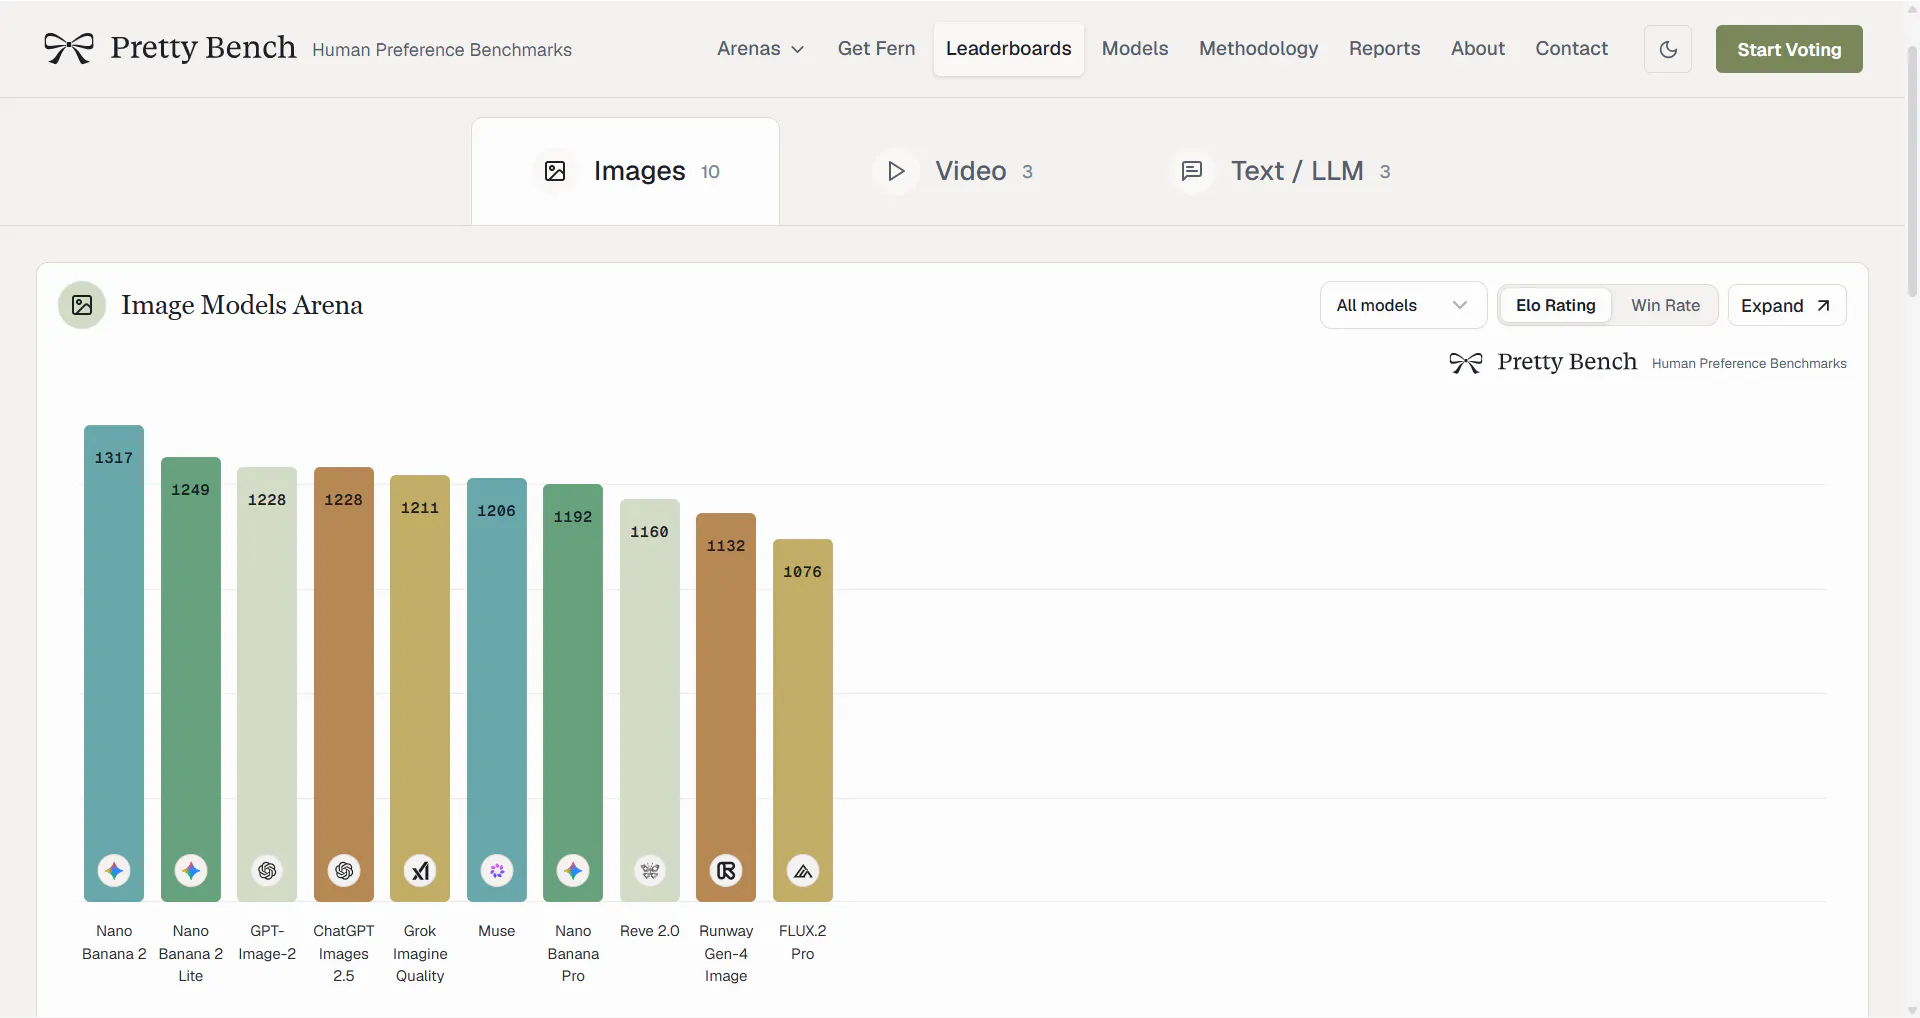This screenshot has height=1018, width=1920.
Task: Click the Images tab picture icon
Action: 555,171
